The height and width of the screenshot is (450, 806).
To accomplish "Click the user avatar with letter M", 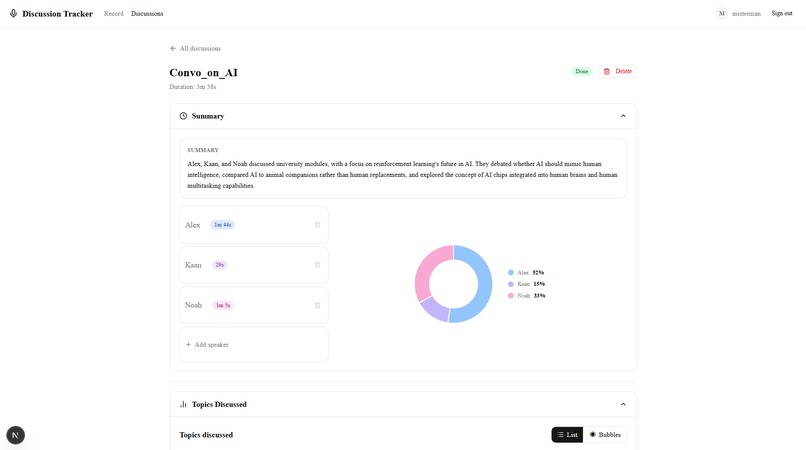I will (x=722, y=14).
